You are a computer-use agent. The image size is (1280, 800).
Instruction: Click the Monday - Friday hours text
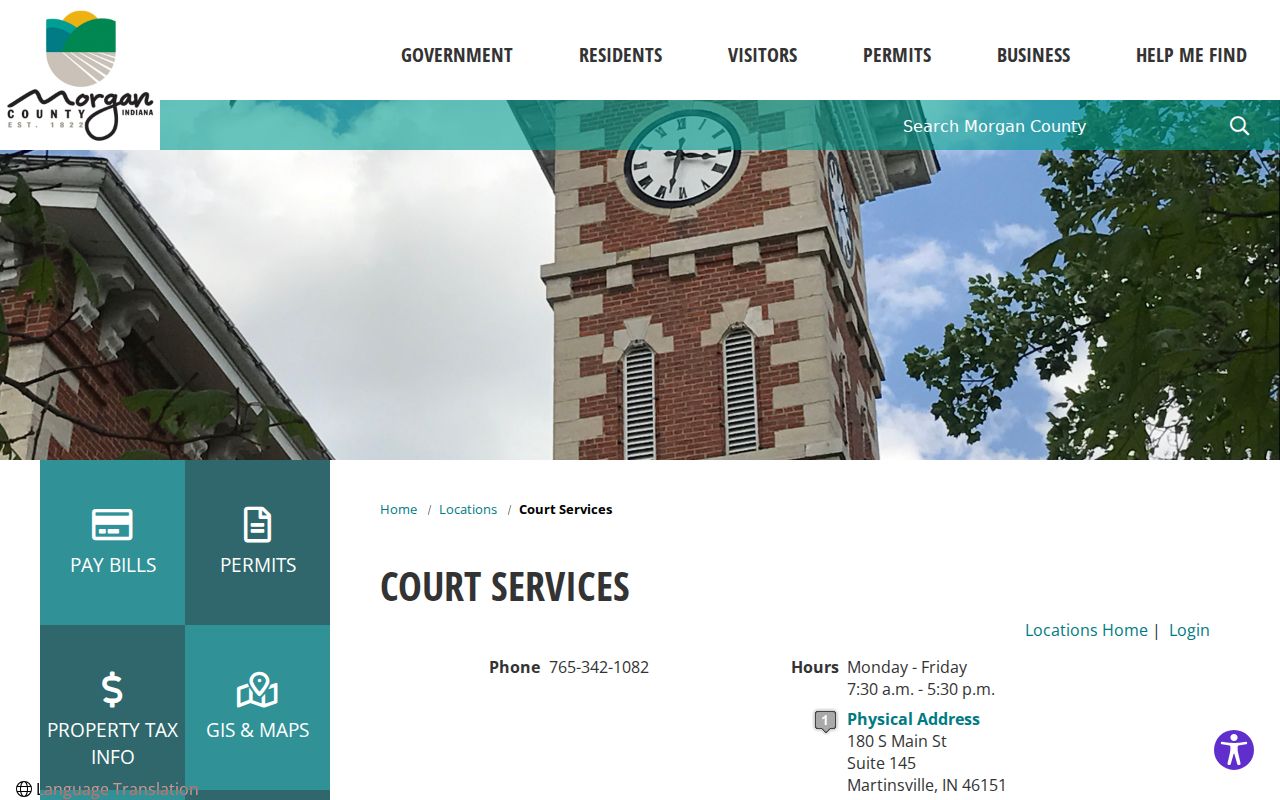click(907, 667)
